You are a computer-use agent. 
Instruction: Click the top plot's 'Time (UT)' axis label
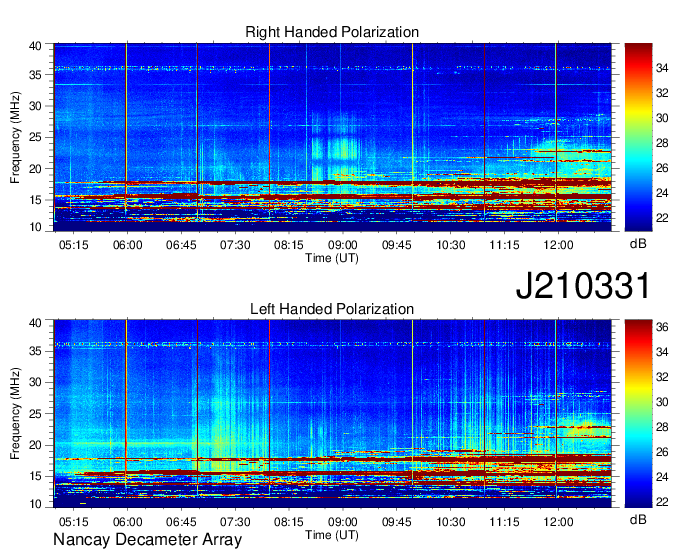(332, 258)
